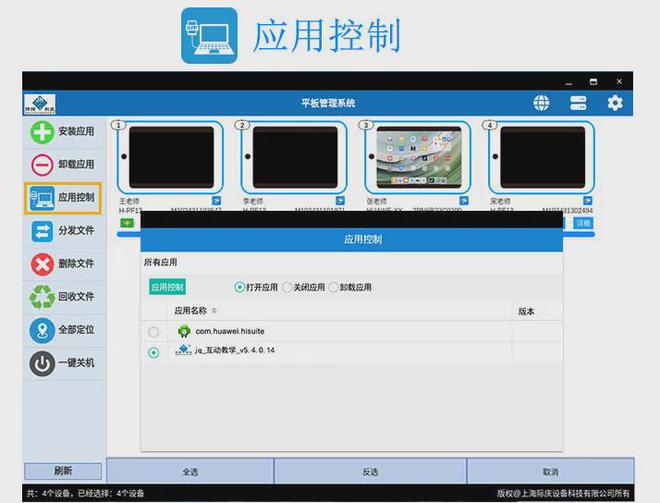Viewport: 660px width, 503px height.
Task: Click the blue icon beside 王老师
Action: click(x=216, y=200)
